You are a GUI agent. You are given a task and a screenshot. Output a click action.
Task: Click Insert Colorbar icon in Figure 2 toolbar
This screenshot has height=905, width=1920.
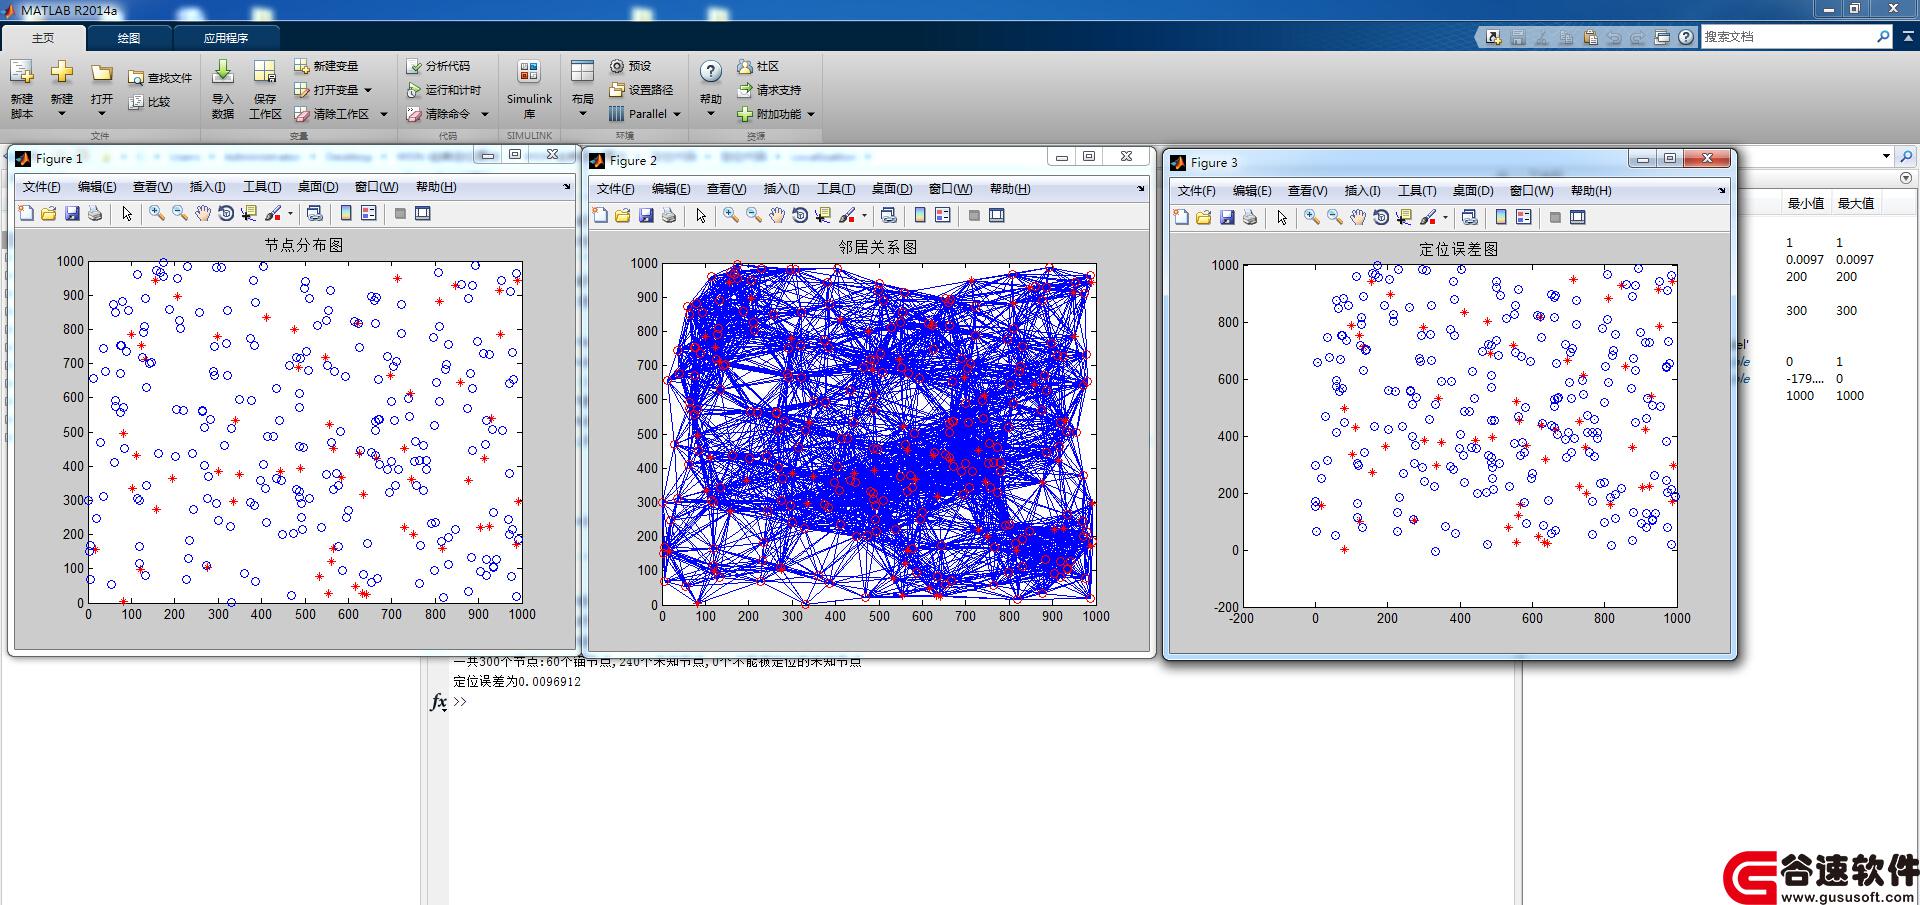tap(920, 215)
